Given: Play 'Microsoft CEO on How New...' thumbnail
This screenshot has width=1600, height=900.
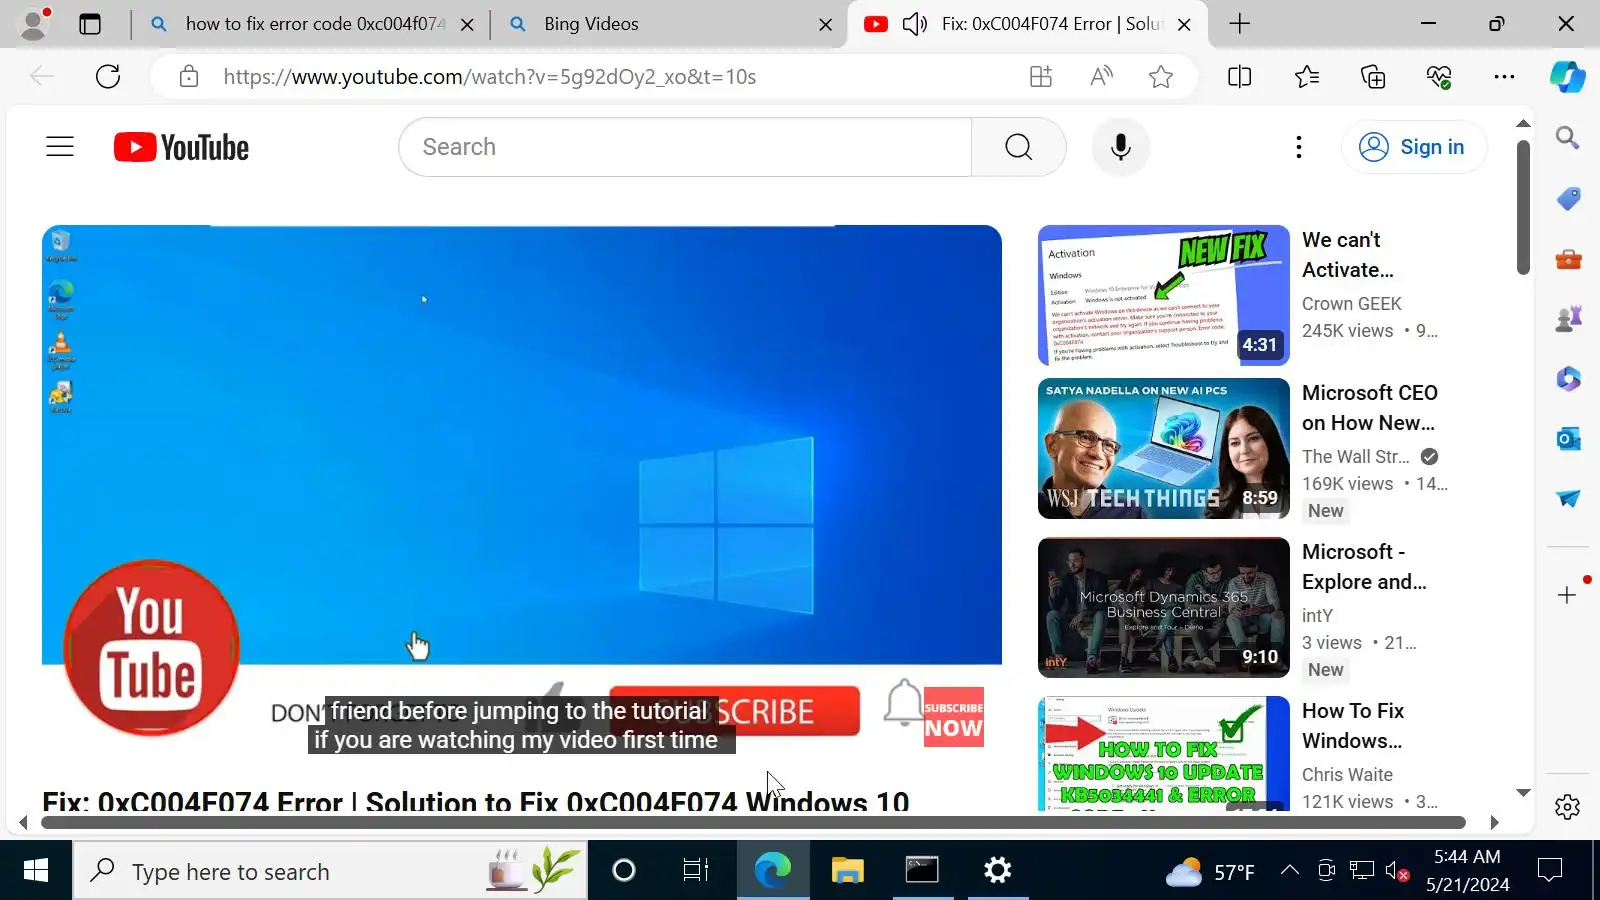Looking at the screenshot, I should pos(1164,449).
